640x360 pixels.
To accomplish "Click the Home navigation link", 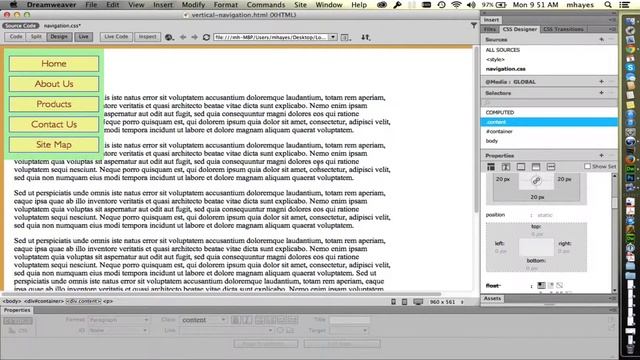I will pos(54,64).
